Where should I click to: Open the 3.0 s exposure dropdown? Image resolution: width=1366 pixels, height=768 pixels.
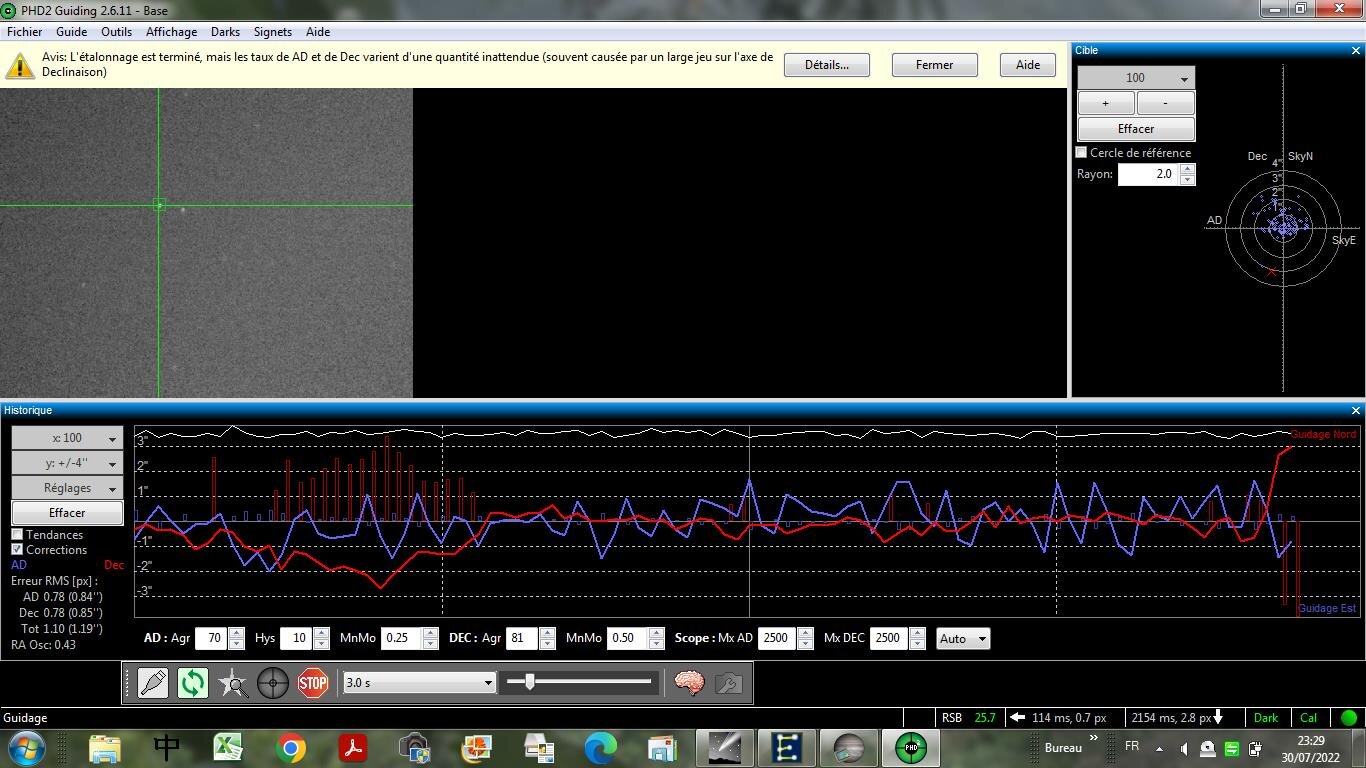point(419,683)
